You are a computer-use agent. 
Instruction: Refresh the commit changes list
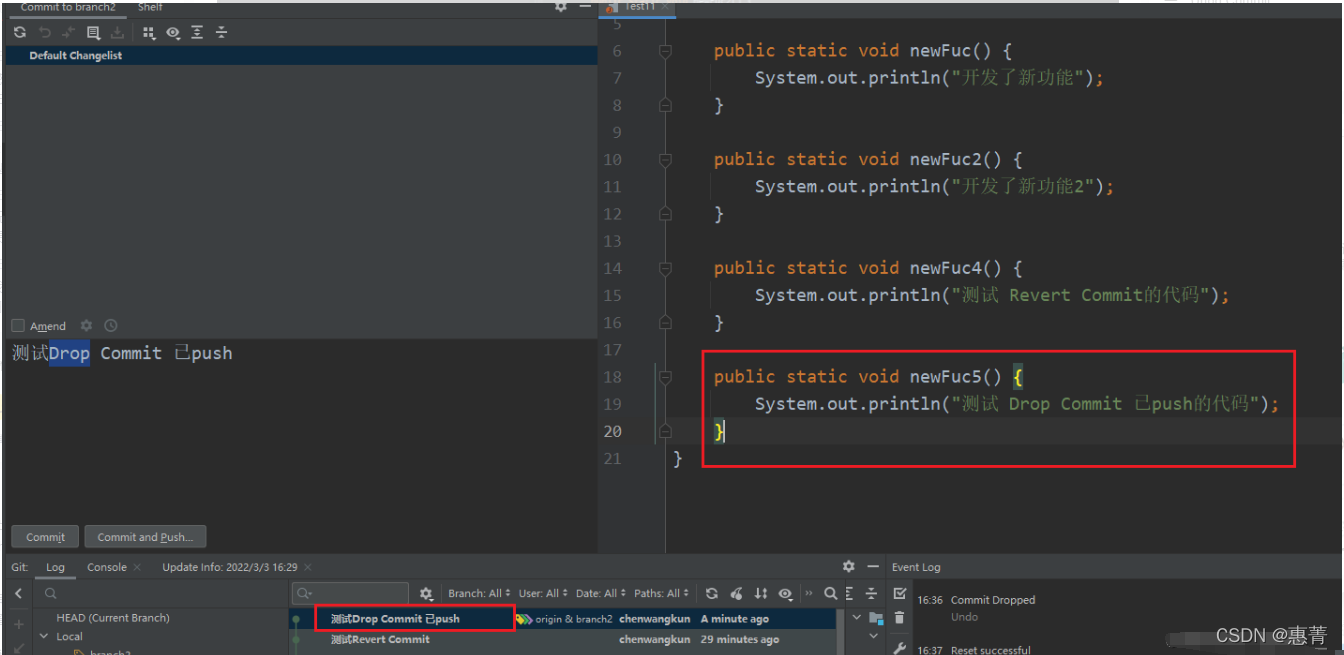[x=20, y=32]
